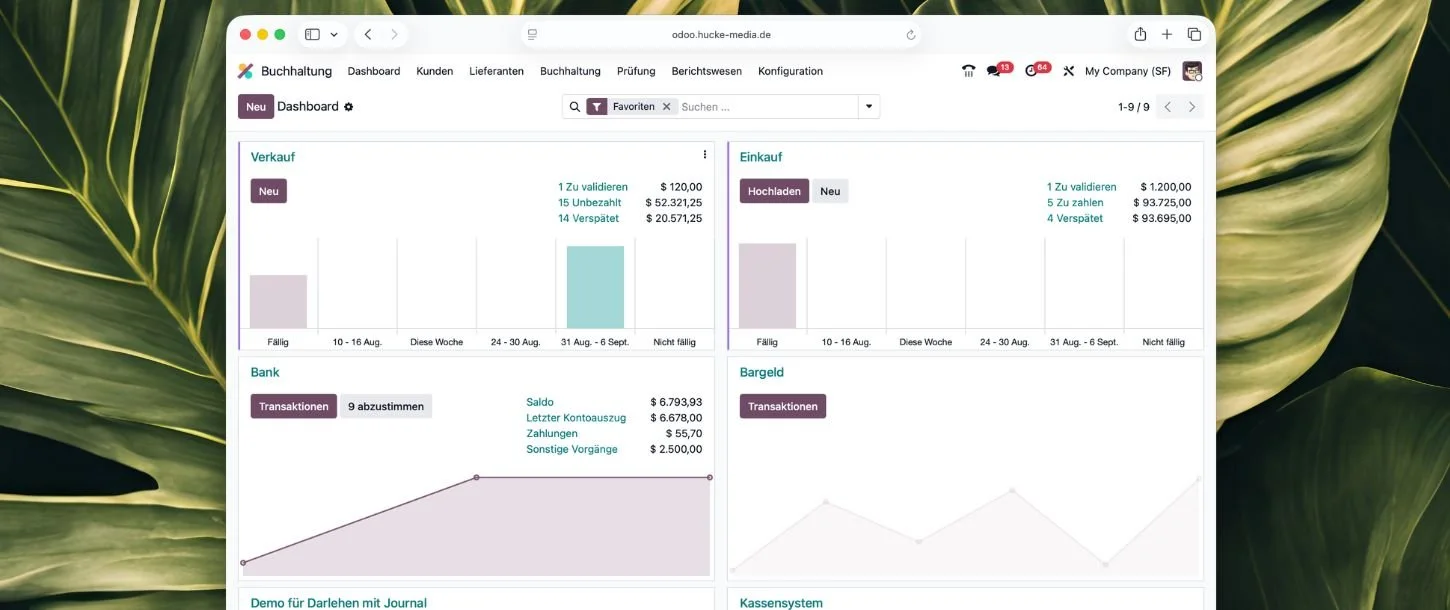Open the Saldo link in Bank
Screen dimensions: 1450x610
click(x=540, y=402)
